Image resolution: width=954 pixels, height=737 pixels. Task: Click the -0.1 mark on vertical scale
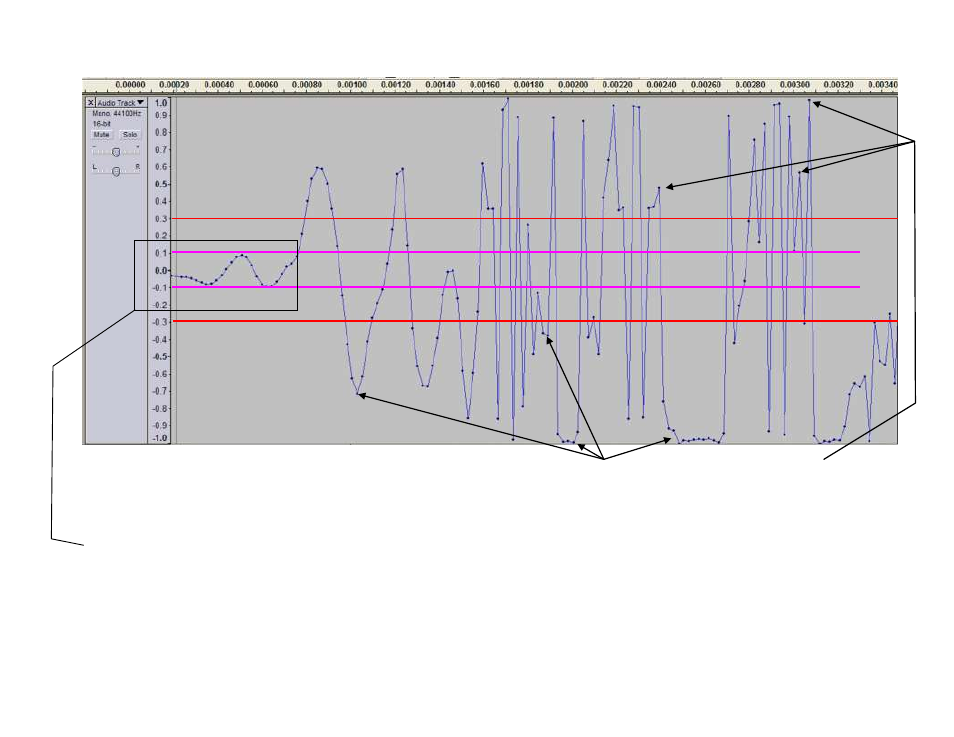click(159, 288)
